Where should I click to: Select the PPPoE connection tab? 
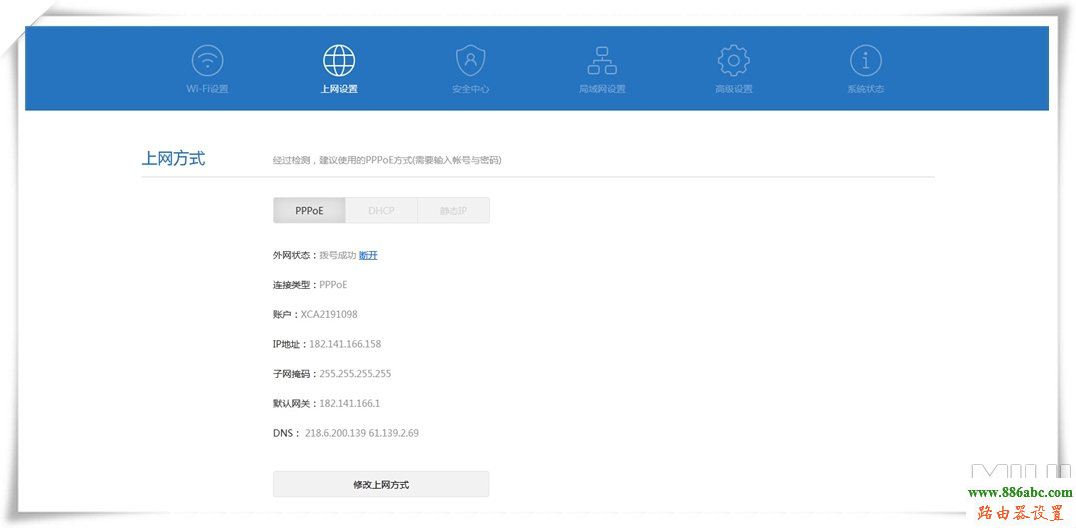pos(309,211)
